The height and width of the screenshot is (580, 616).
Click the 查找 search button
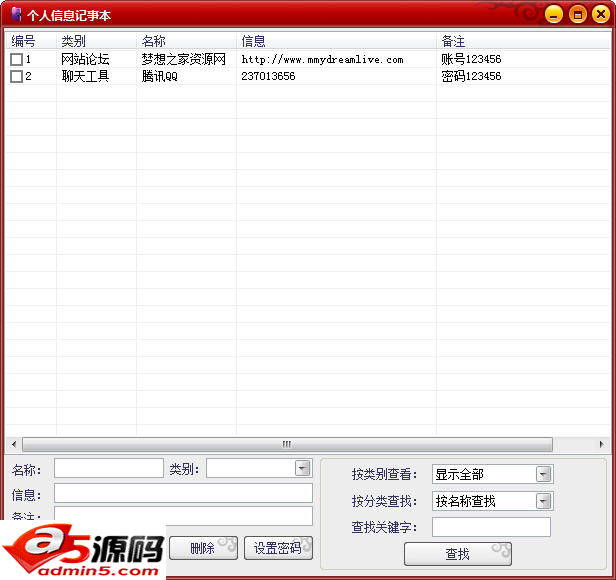point(458,554)
